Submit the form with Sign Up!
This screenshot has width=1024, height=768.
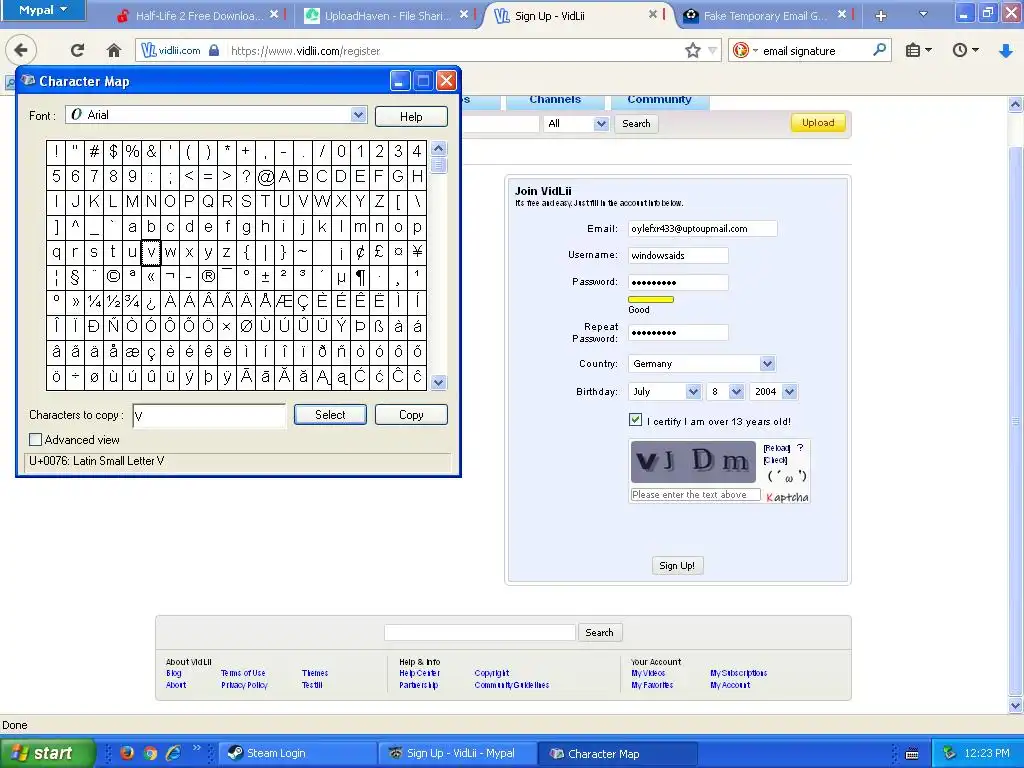[x=677, y=566]
